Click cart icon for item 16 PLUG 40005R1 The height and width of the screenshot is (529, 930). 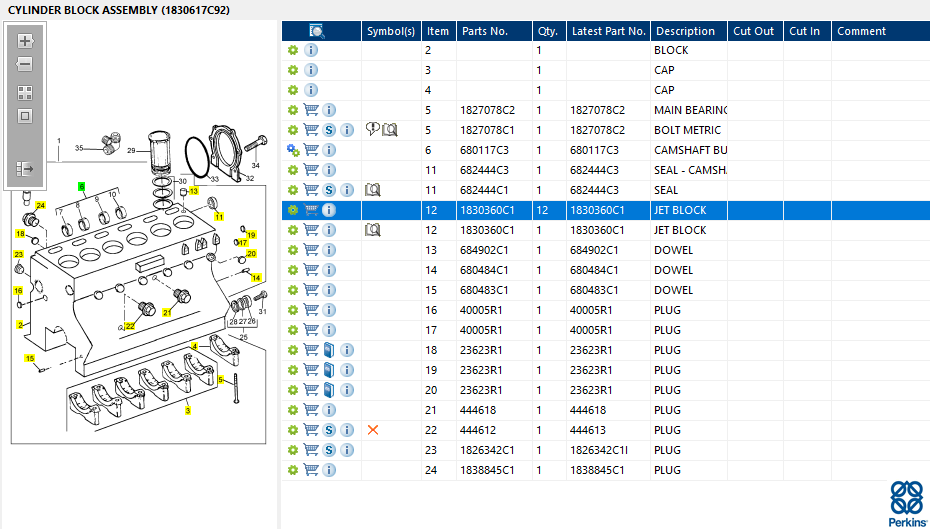pyautogui.click(x=311, y=310)
